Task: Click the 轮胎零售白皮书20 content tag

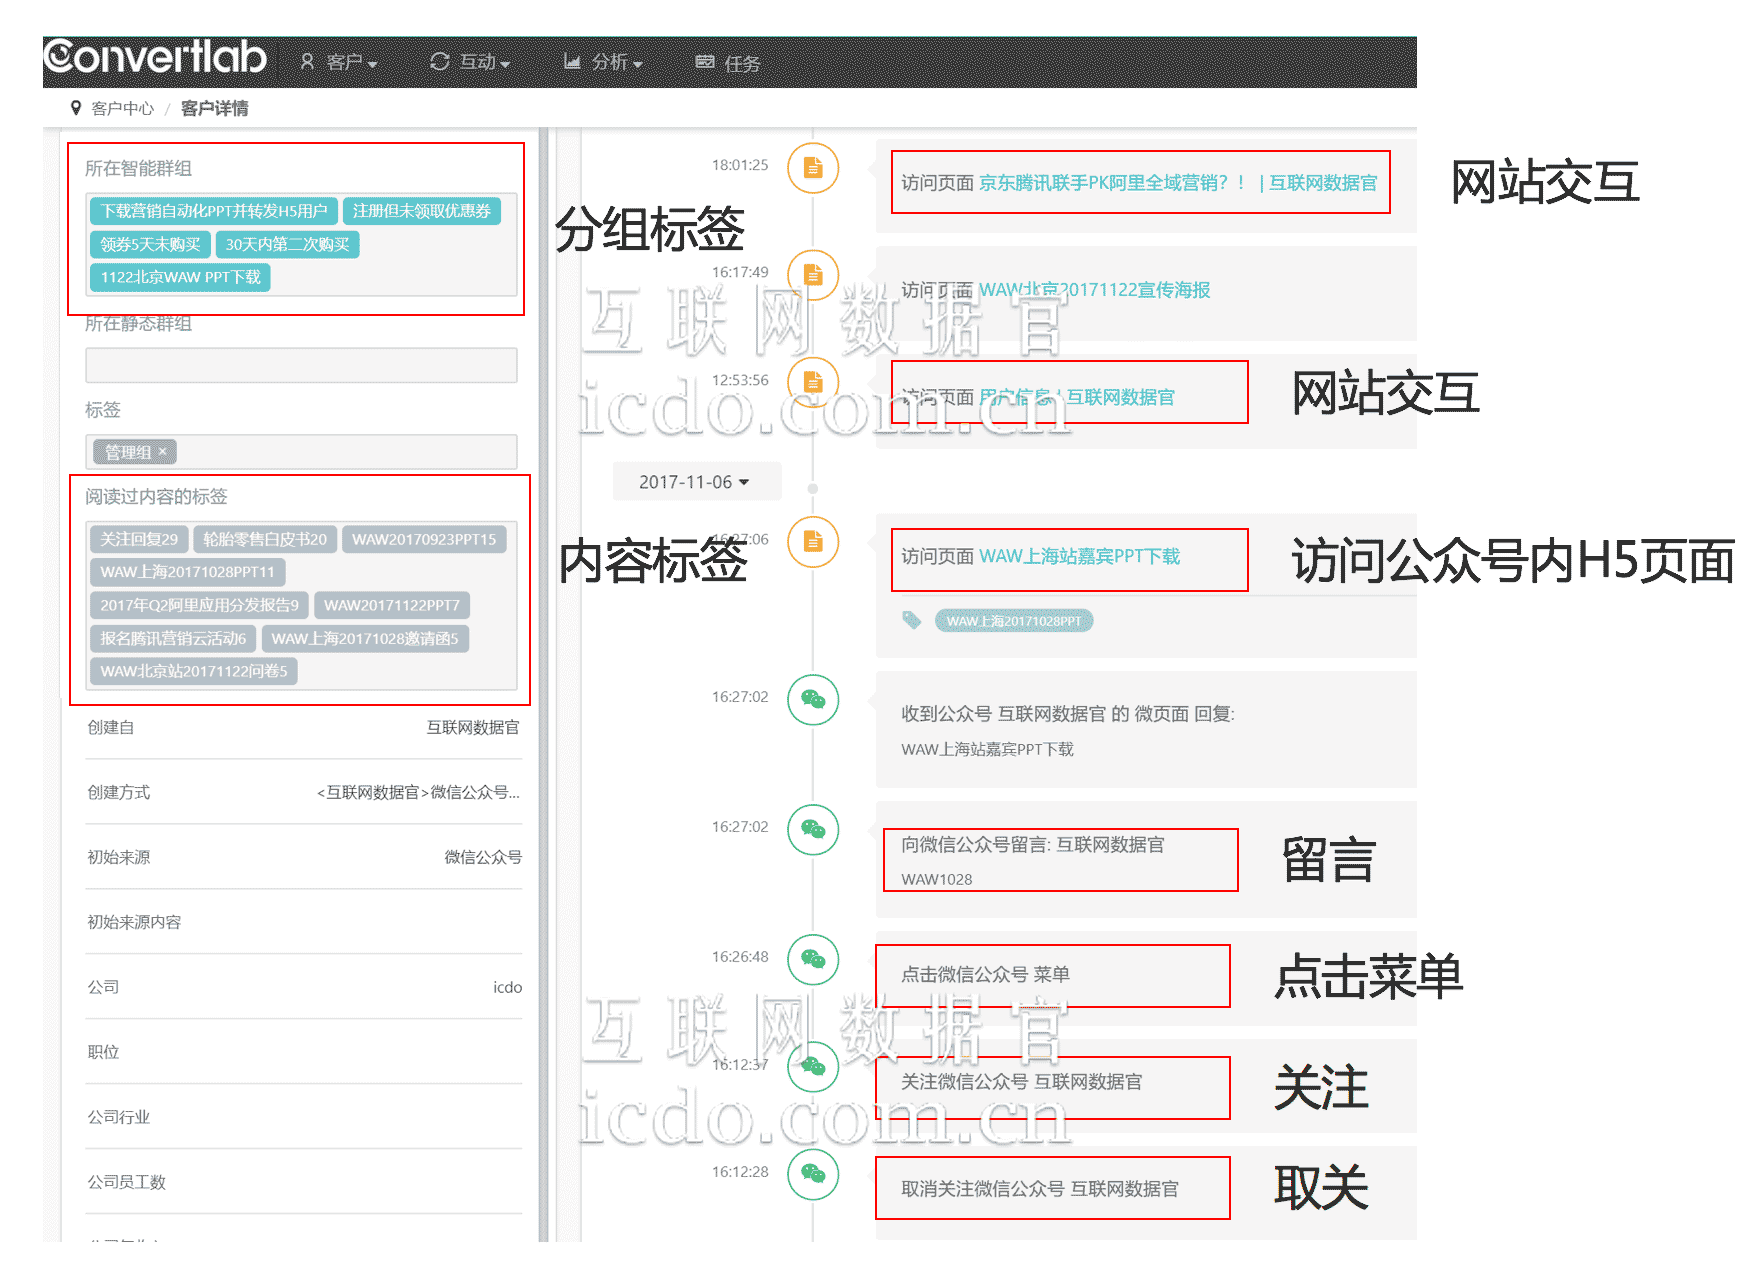Action: pos(265,539)
